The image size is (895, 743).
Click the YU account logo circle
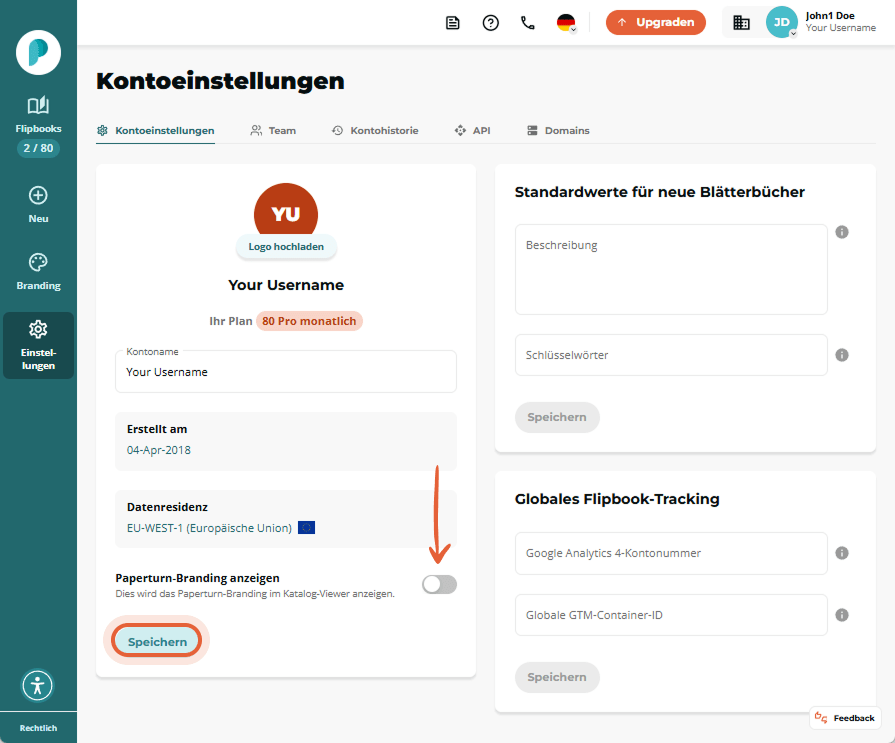coord(286,209)
